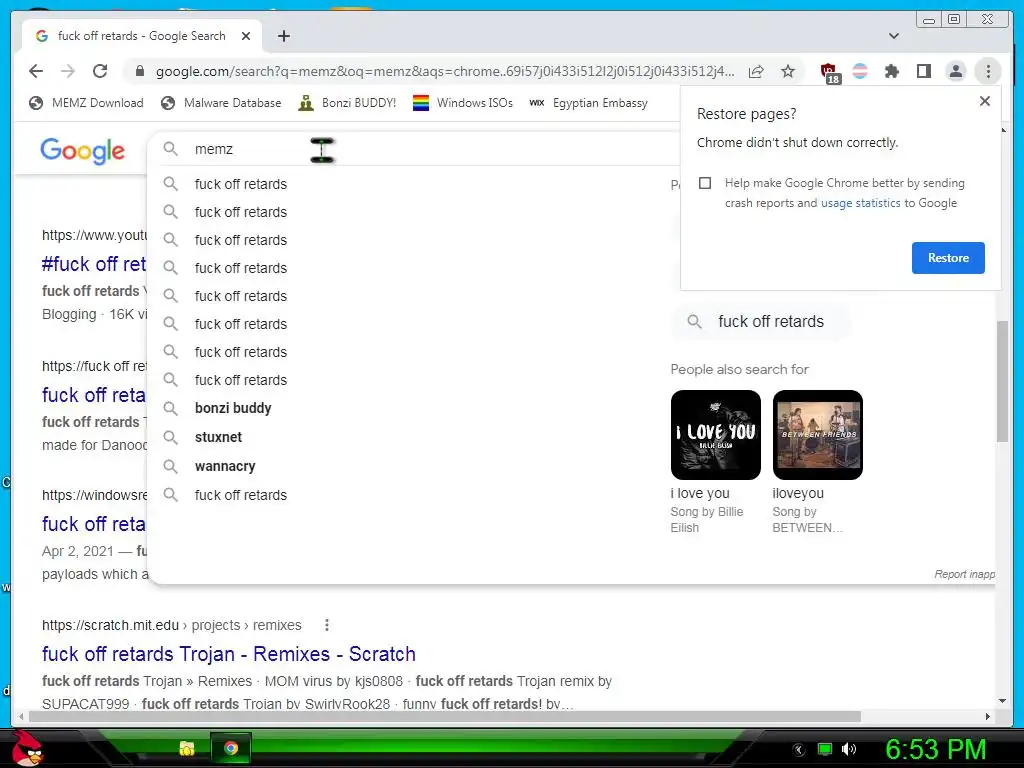Close the Google Search tab

[x=246, y=36]
